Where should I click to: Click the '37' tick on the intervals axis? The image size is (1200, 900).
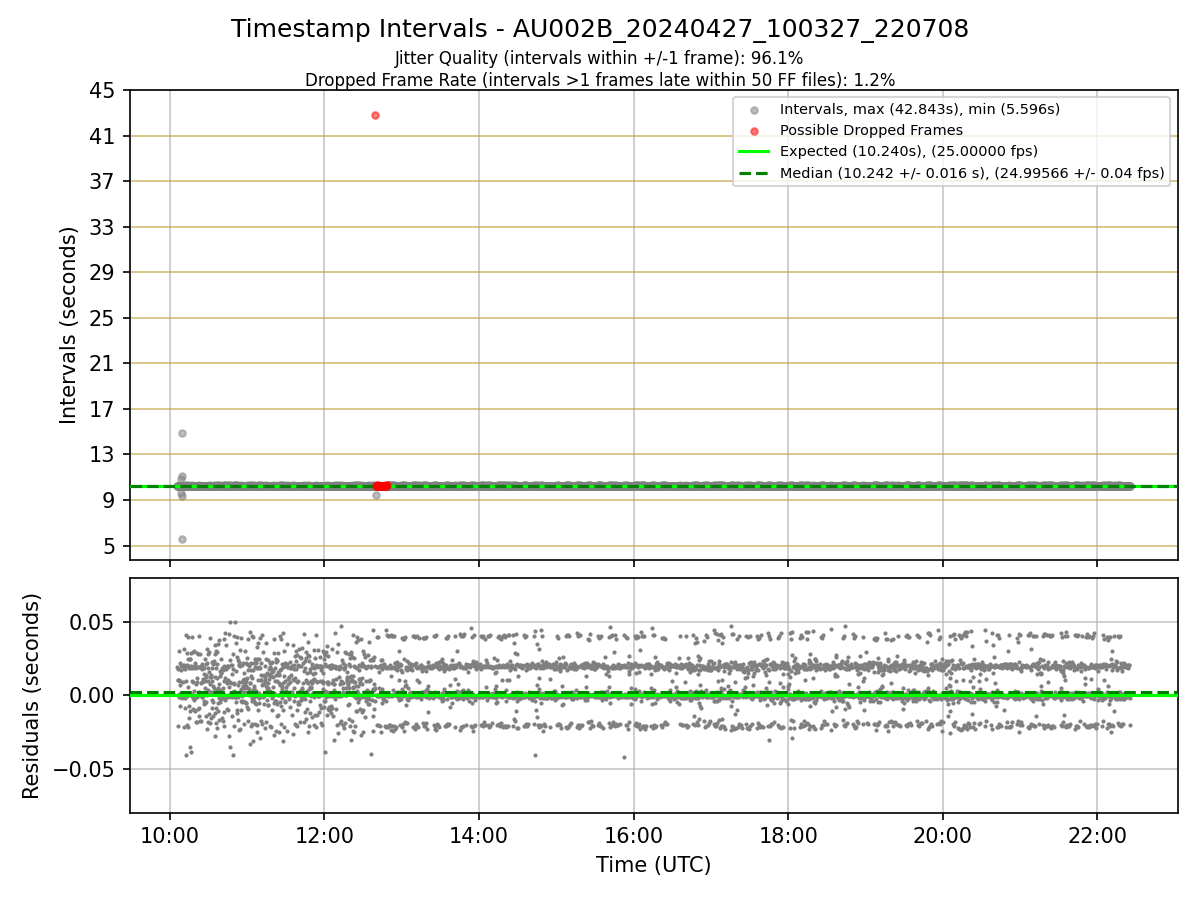pyautogui.click(x=104, y=182)
